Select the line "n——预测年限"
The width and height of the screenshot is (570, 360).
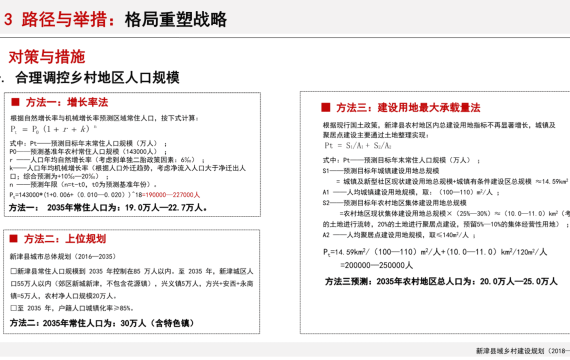[x=84, y=184]
